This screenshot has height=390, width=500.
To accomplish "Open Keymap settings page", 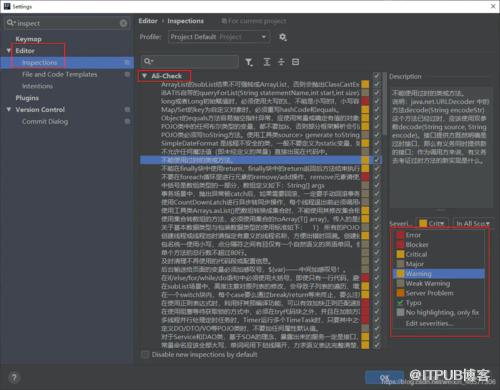I will [x=28, y=39].
